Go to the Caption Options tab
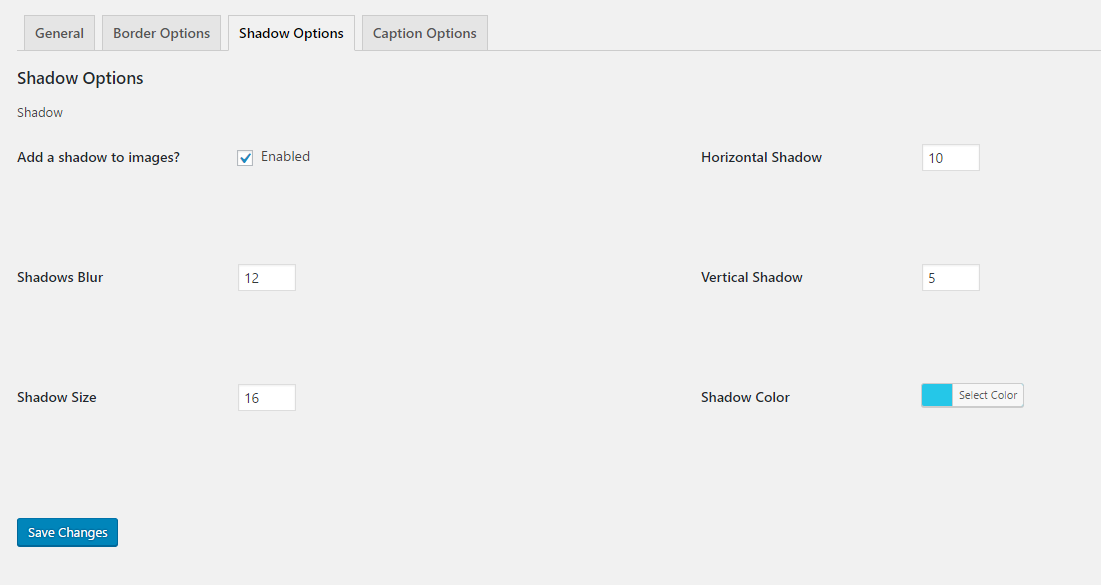 [x=424, y=33]
